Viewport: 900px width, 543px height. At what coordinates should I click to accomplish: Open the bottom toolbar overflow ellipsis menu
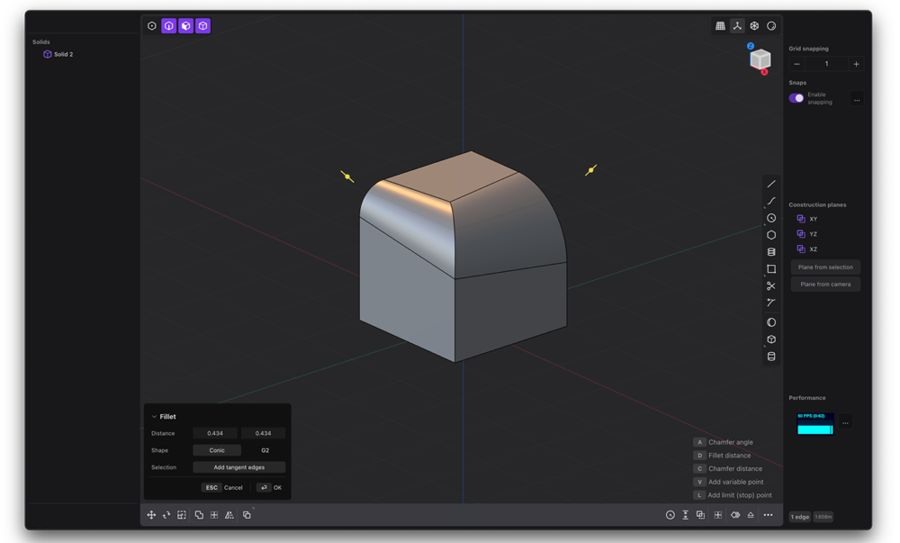[x=768, y=515]
